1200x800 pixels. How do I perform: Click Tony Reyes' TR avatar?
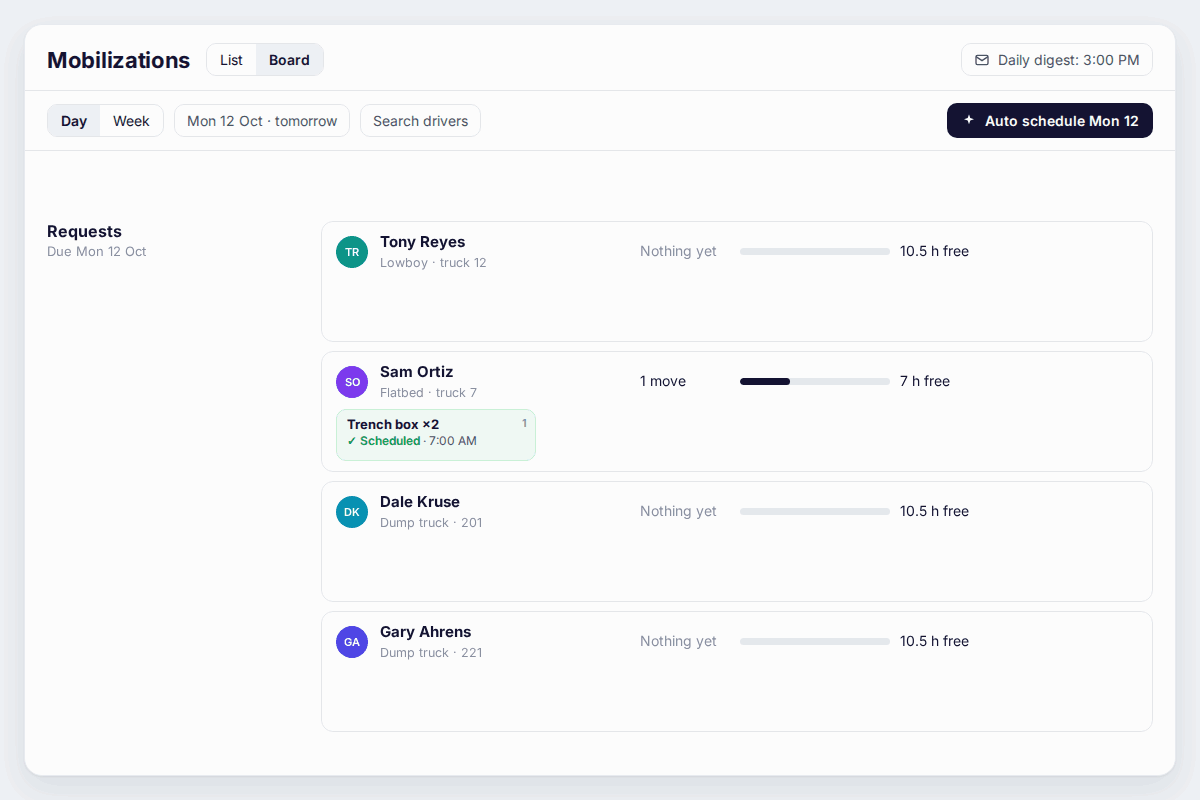352,252
